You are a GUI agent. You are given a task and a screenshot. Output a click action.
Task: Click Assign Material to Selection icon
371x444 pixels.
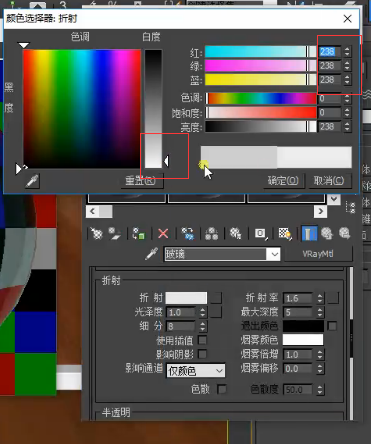coord(139,233)
